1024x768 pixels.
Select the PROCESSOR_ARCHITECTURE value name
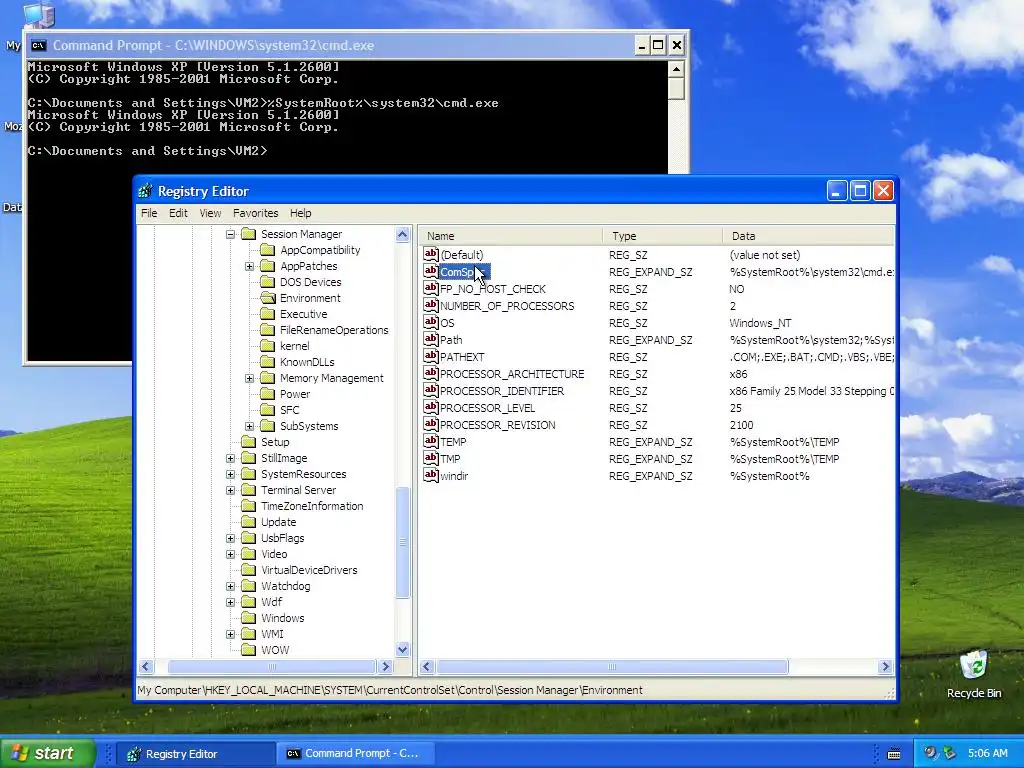tap(512, 374)
